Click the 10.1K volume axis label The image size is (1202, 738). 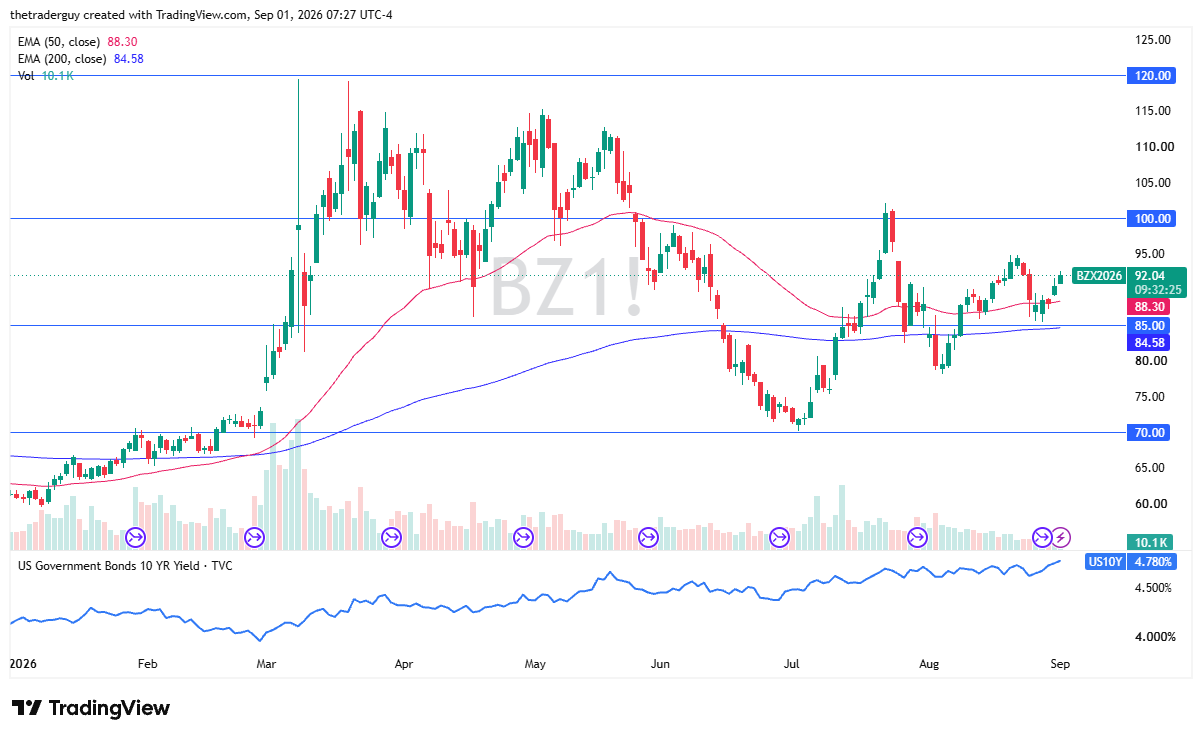coord(1153,541)
